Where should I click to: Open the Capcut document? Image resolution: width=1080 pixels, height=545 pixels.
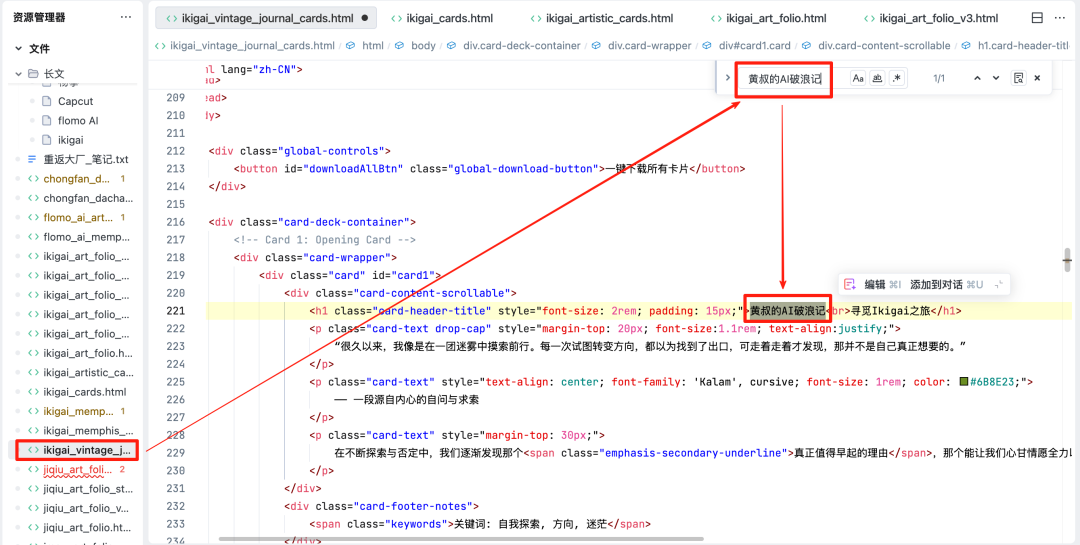click(75, 101)
